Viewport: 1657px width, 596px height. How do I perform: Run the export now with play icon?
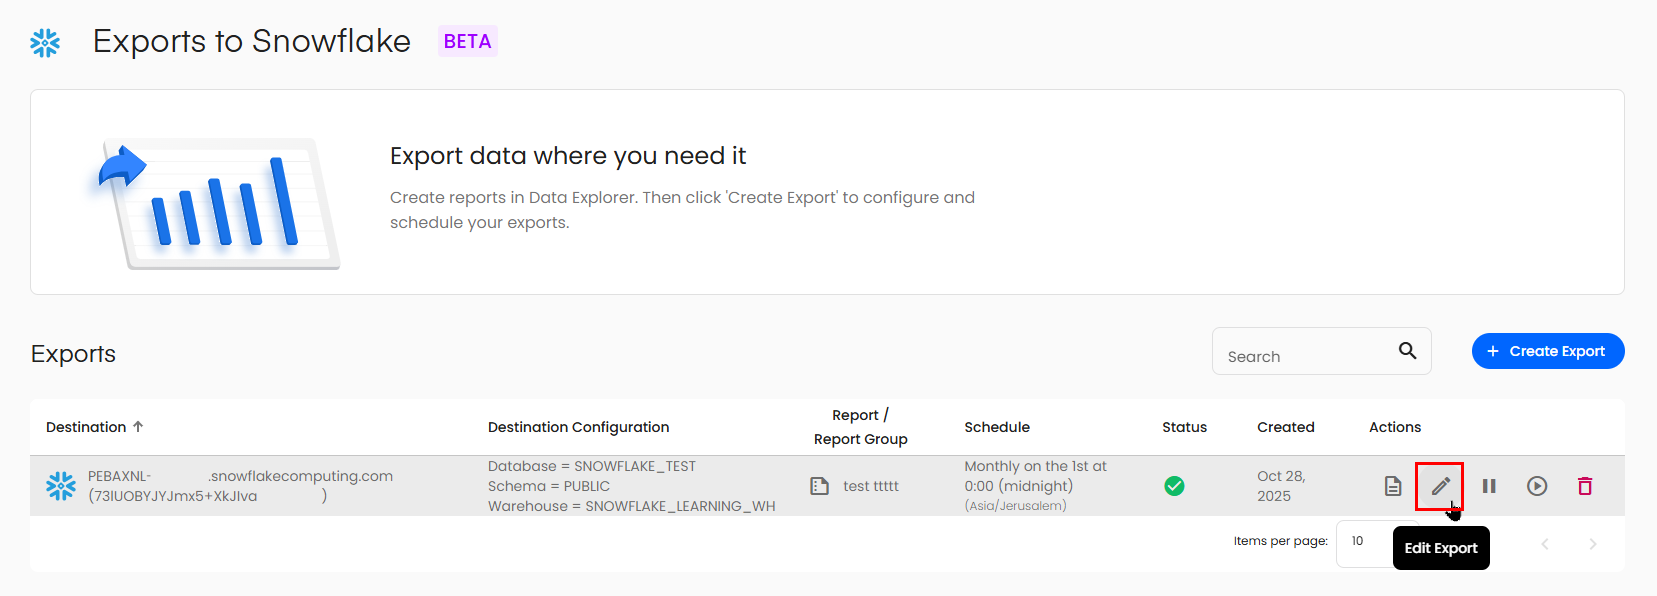1537,486
